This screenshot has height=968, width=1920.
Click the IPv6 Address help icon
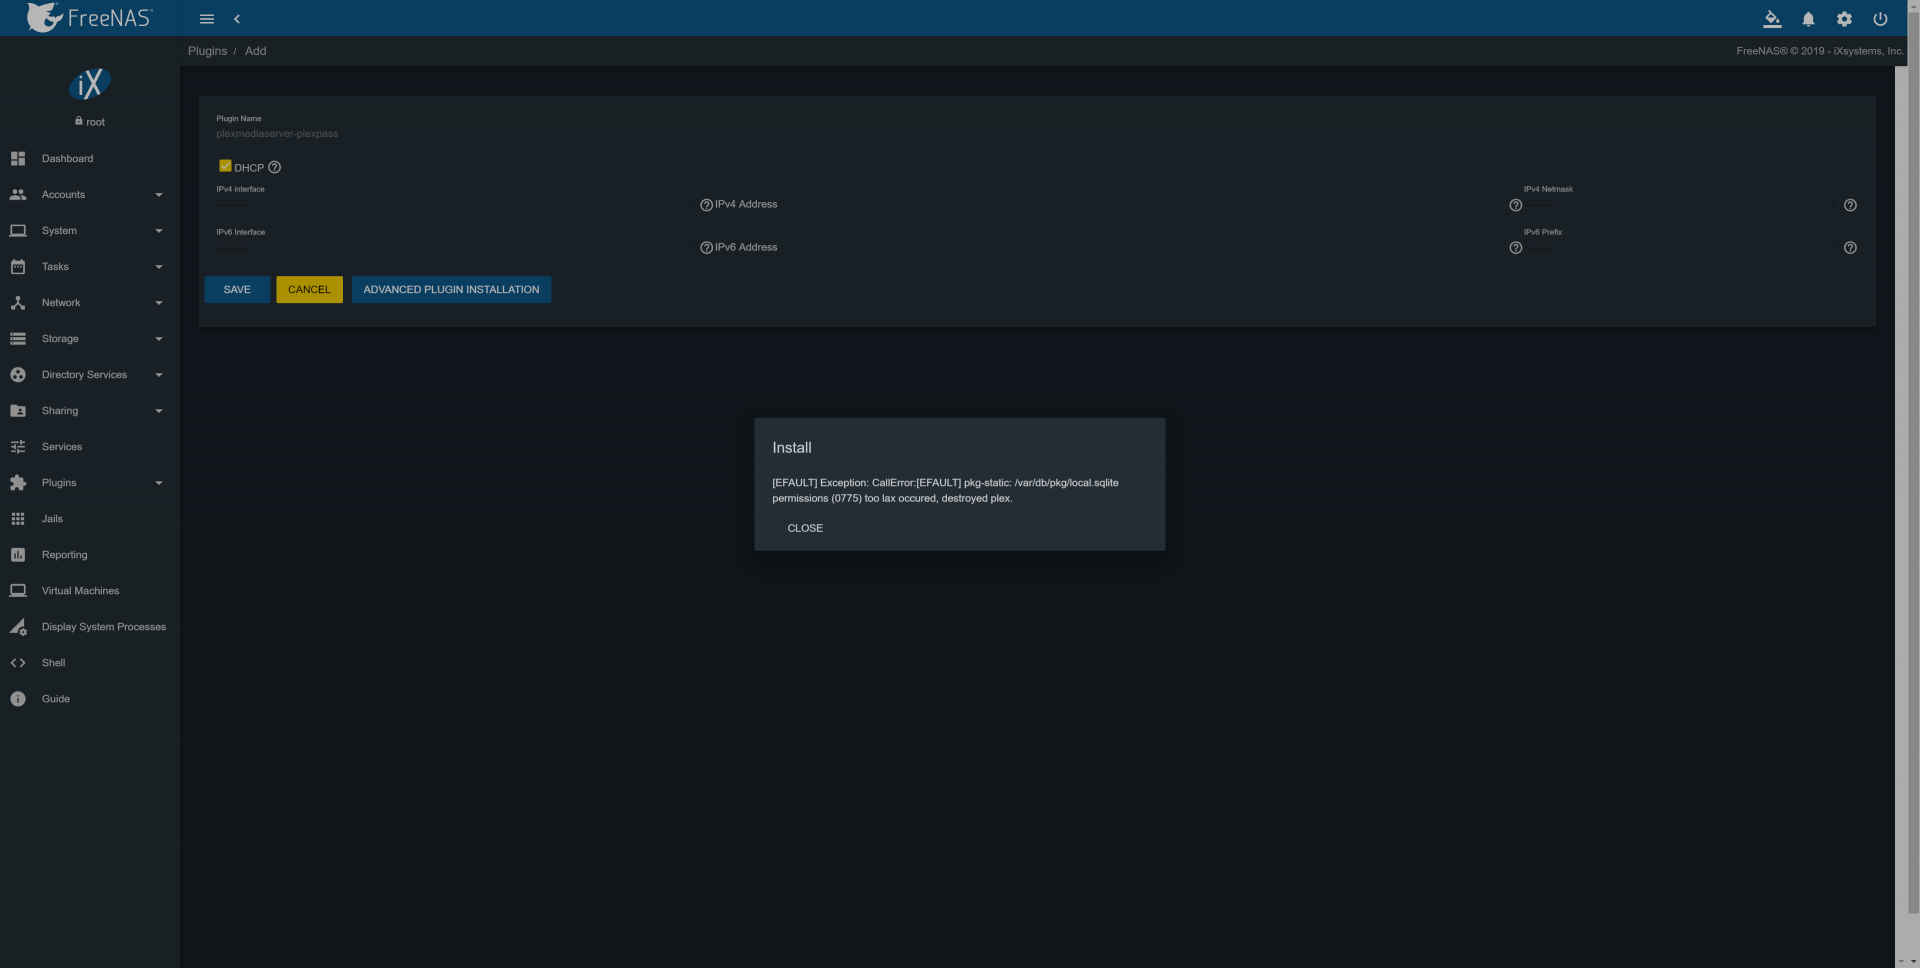click(706, 248)
